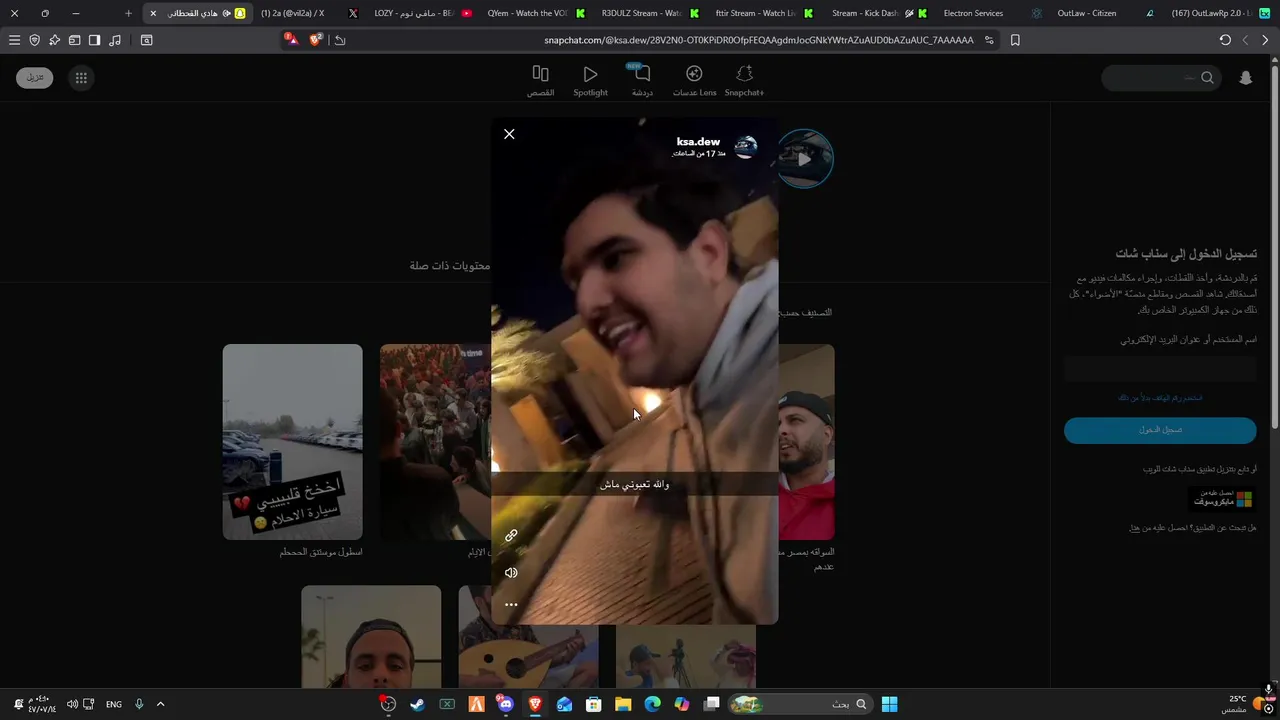Open the Brave hamburger menu
The image size is (1280, 720).
point(14,40)
